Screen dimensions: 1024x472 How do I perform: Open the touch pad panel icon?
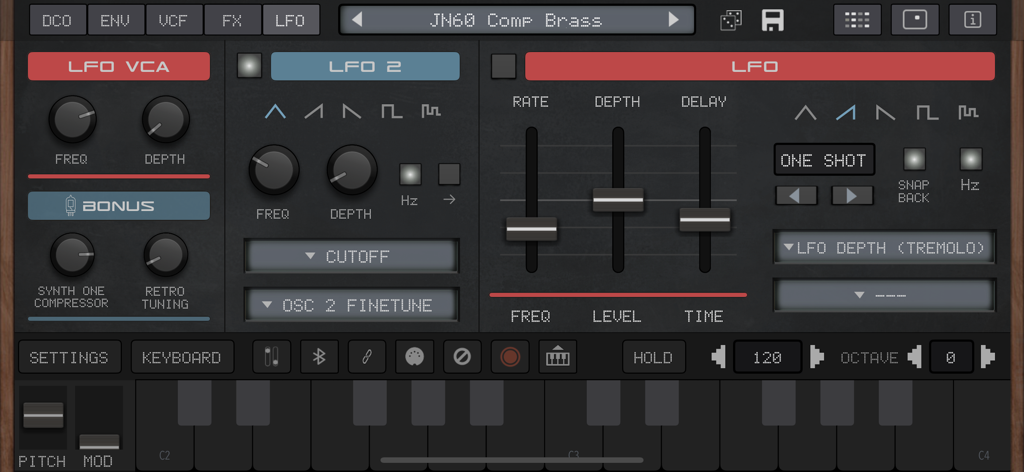coord(915,20)
